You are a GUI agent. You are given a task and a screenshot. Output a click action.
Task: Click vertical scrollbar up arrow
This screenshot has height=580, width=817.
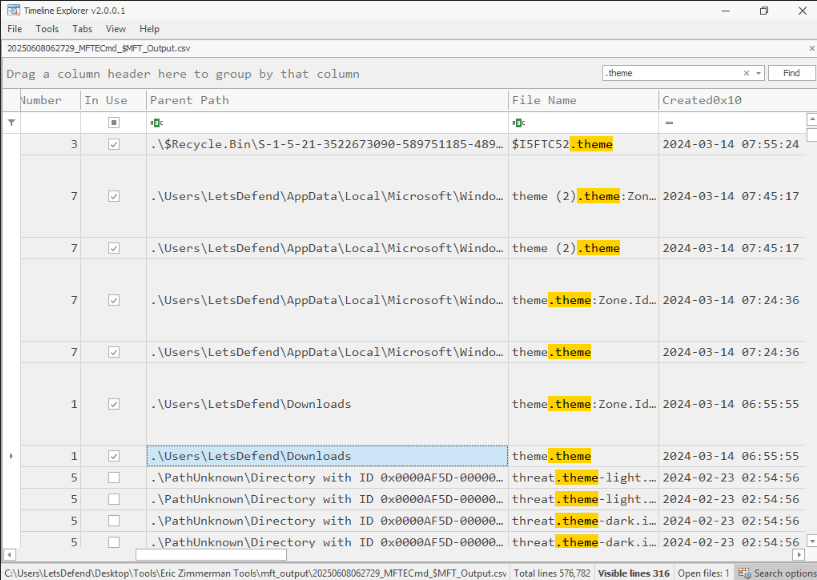coord(811,119)
